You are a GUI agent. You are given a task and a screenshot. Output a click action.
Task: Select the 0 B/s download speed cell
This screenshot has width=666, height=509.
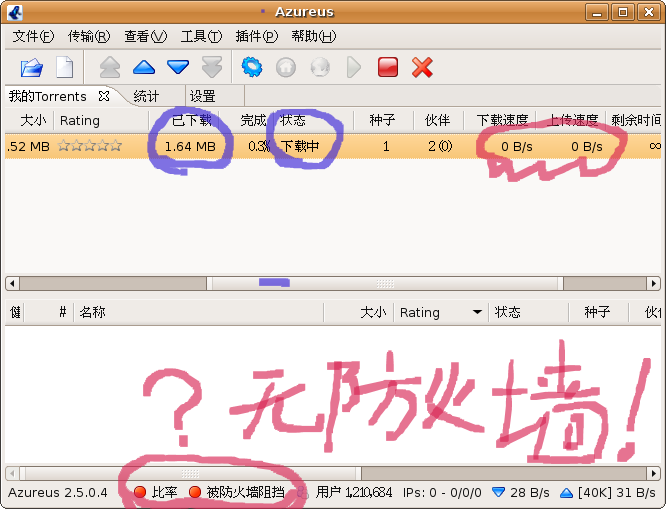point(516,147)
